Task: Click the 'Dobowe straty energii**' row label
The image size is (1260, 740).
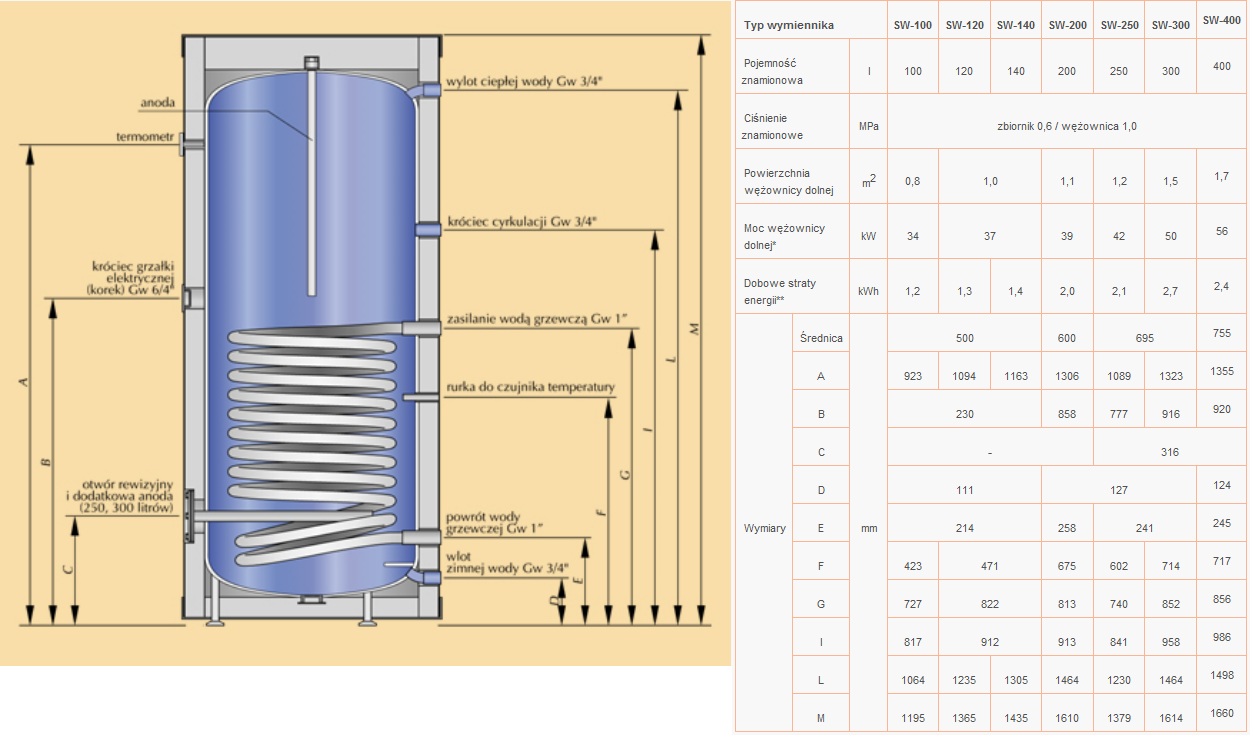Action: coord(780,291)
